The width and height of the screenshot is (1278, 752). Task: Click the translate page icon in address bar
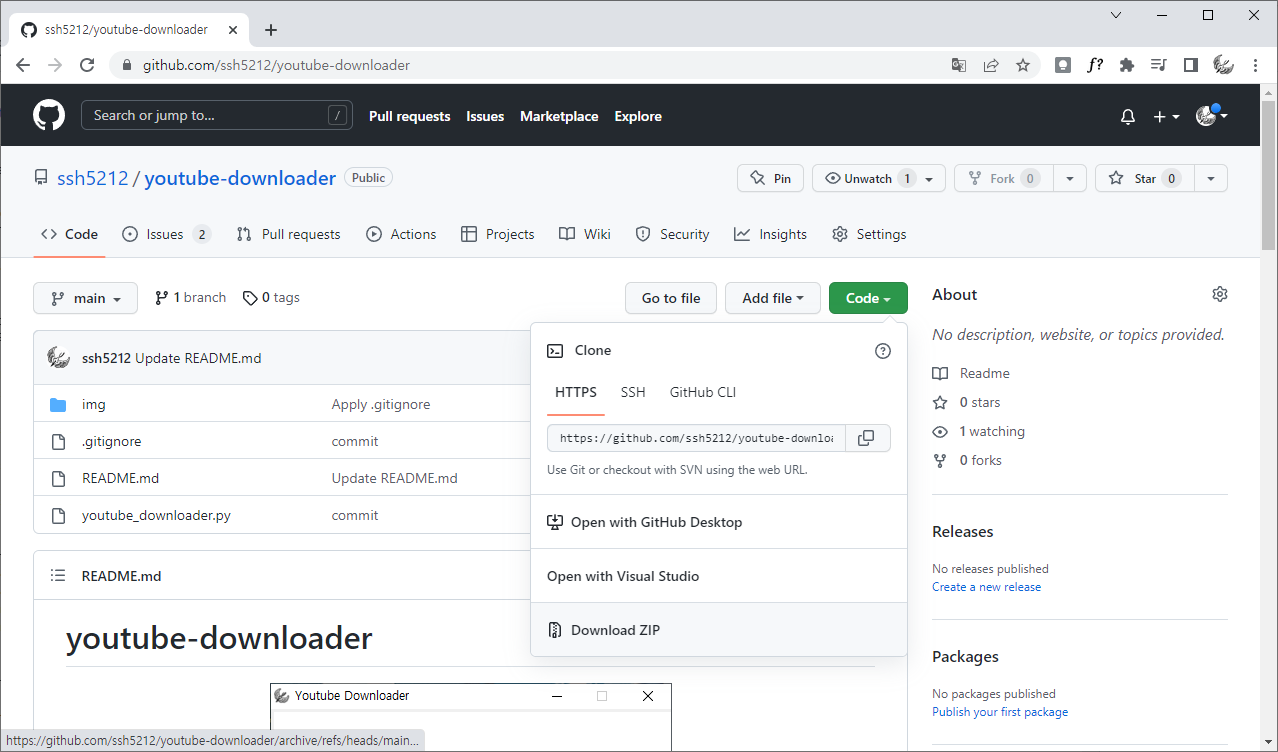[x=959, y=65]
